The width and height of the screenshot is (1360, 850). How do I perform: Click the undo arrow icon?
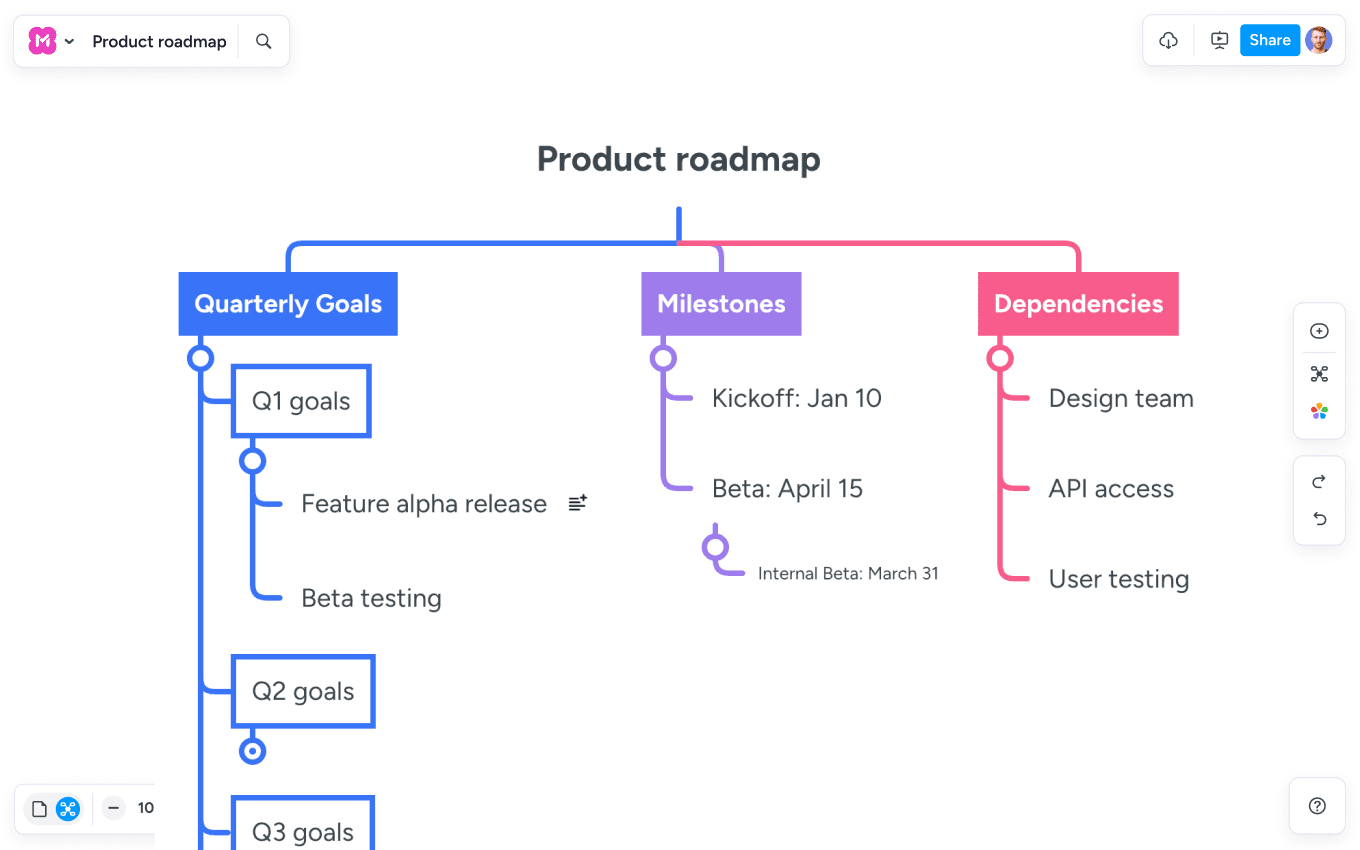[1319, 518]
